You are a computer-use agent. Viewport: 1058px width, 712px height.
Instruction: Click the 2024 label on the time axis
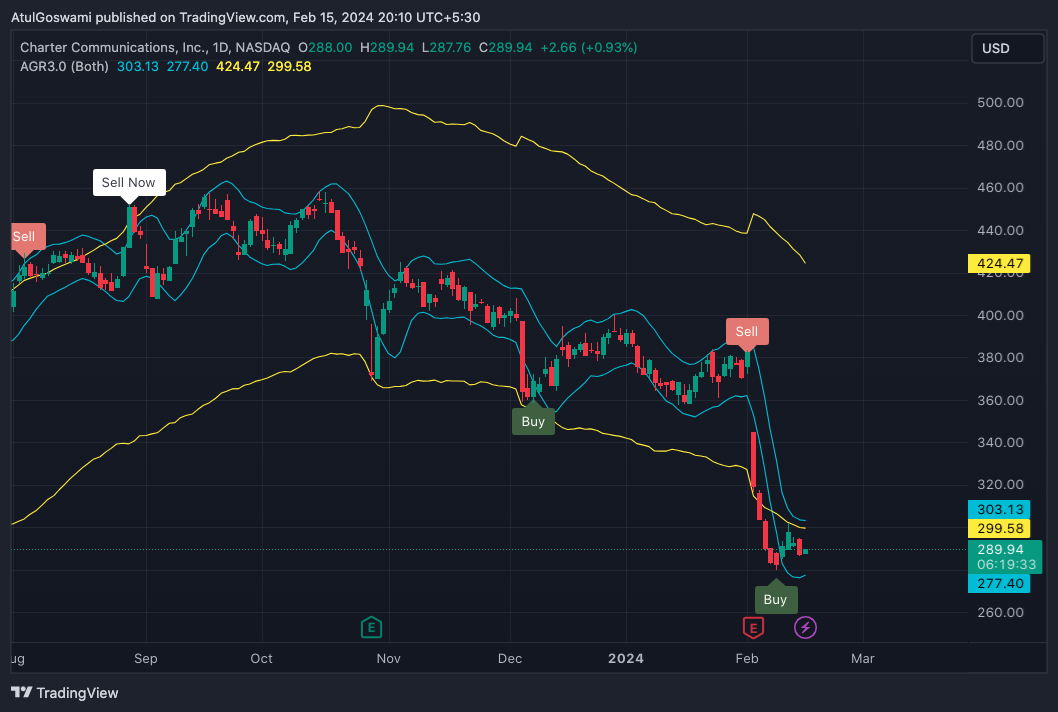pos(625,658)
